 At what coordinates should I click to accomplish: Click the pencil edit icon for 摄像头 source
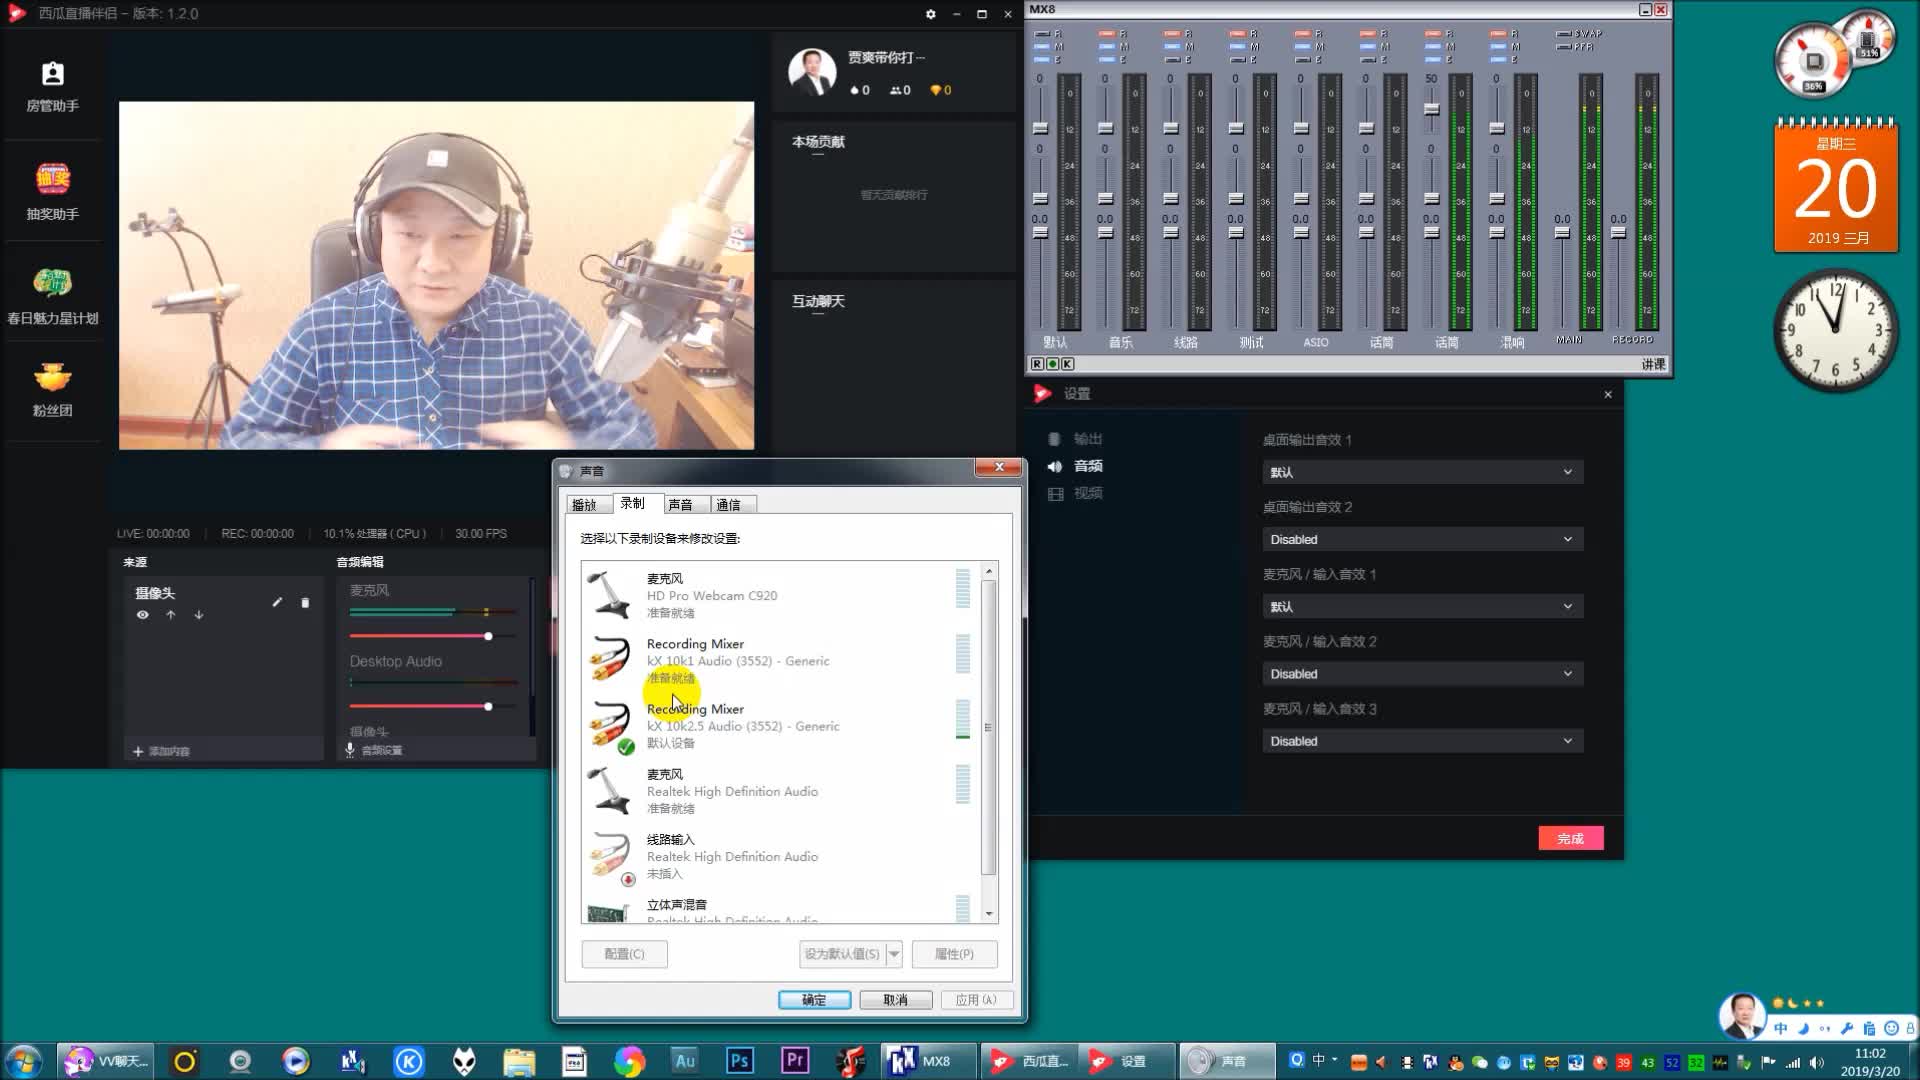pos(277,602)
